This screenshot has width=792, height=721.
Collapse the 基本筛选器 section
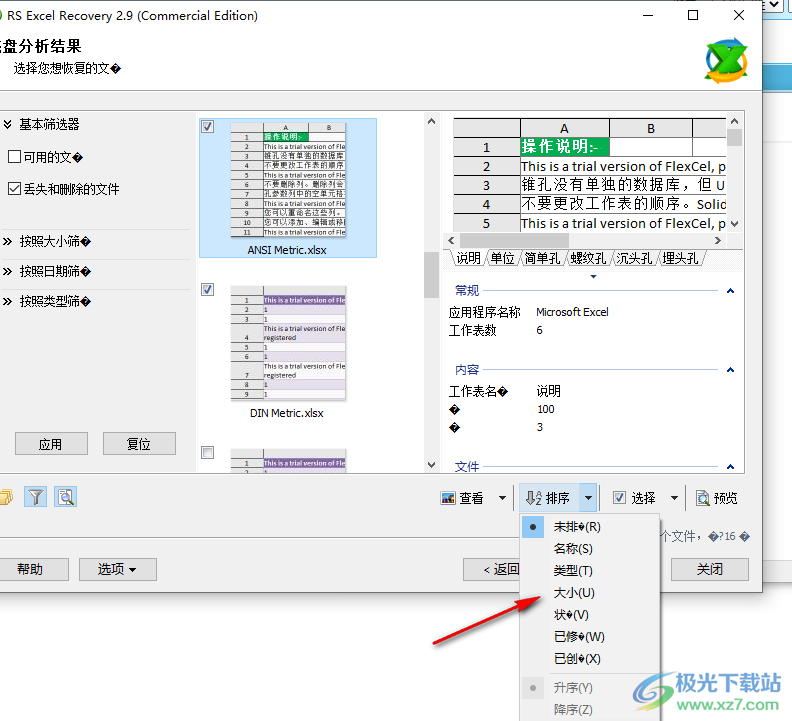(8, 124)
